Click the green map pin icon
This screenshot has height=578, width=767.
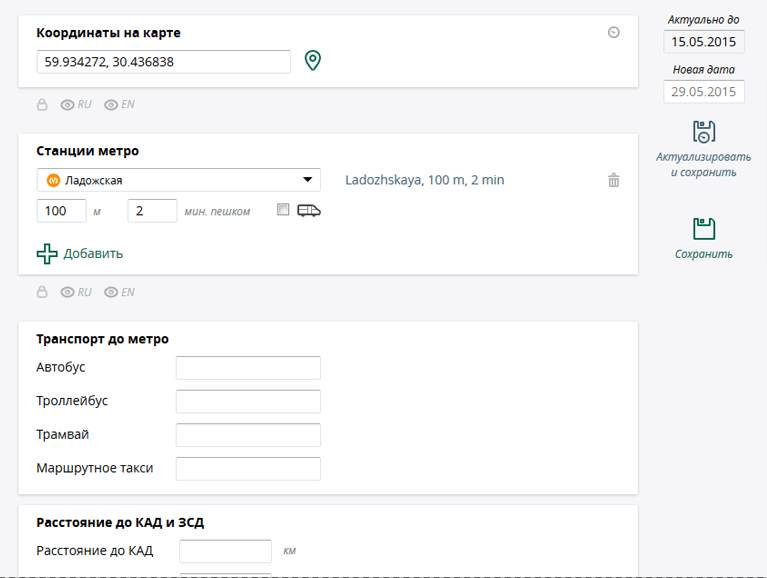coord(313,61)
